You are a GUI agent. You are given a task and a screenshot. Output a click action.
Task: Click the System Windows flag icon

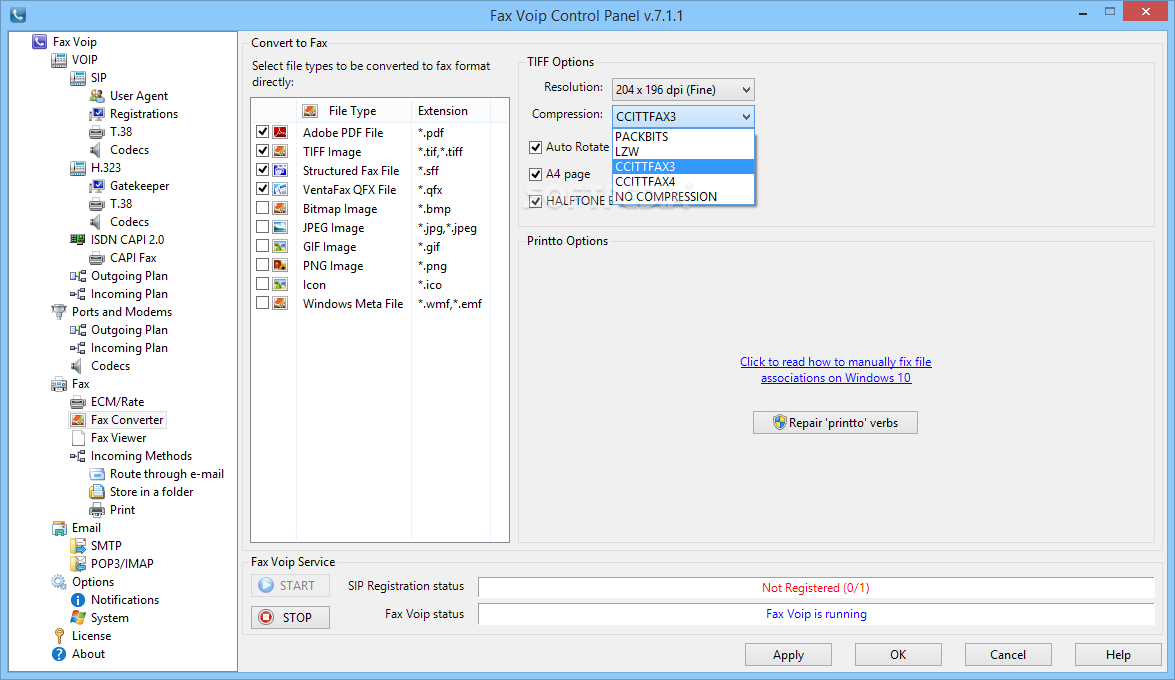[77, 618]
